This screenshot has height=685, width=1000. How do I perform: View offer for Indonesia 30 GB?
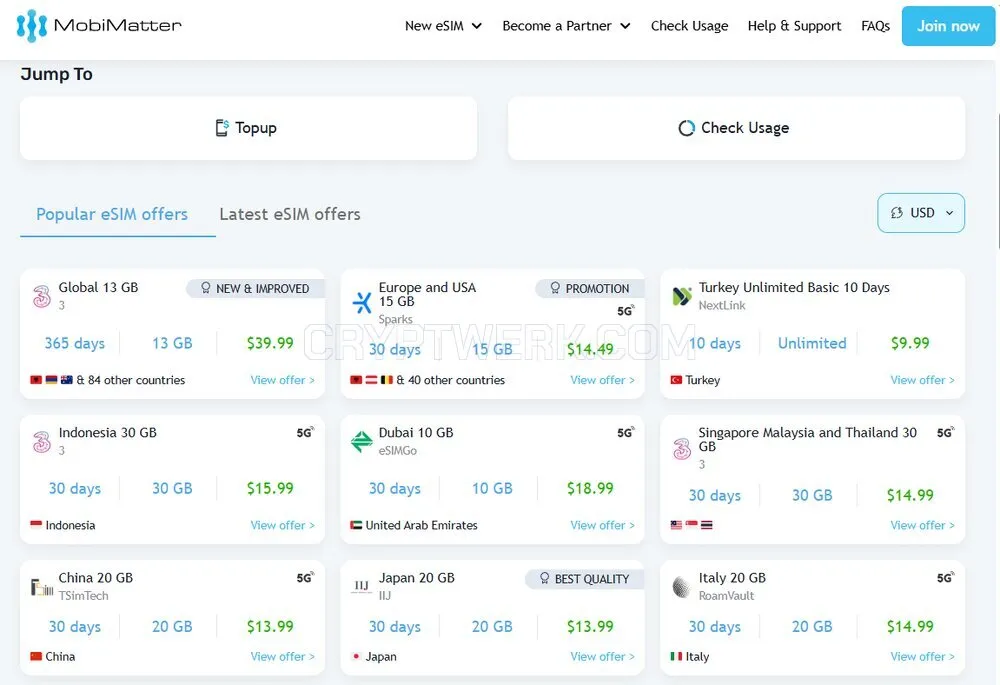(283, 526)
